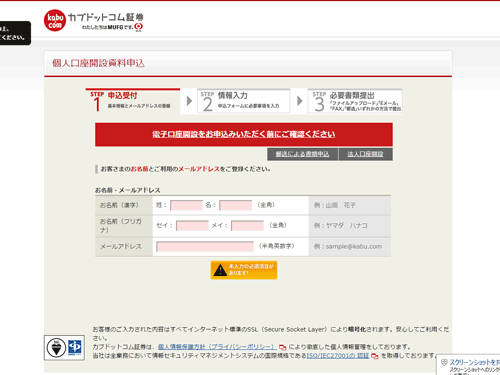Click the お名前・メールアドレス section label

pos(128,190)
